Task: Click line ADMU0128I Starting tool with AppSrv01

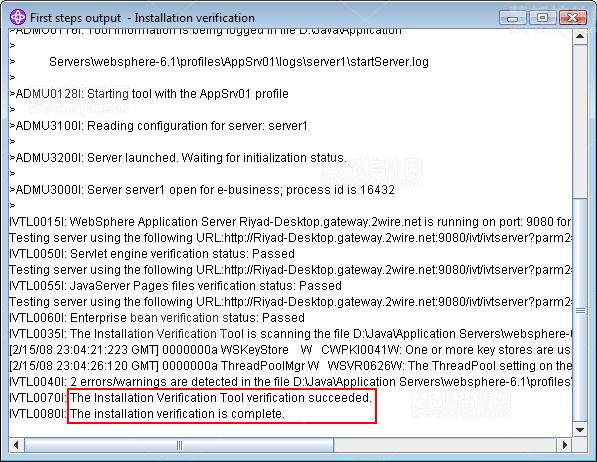Action: pos(149,94)
